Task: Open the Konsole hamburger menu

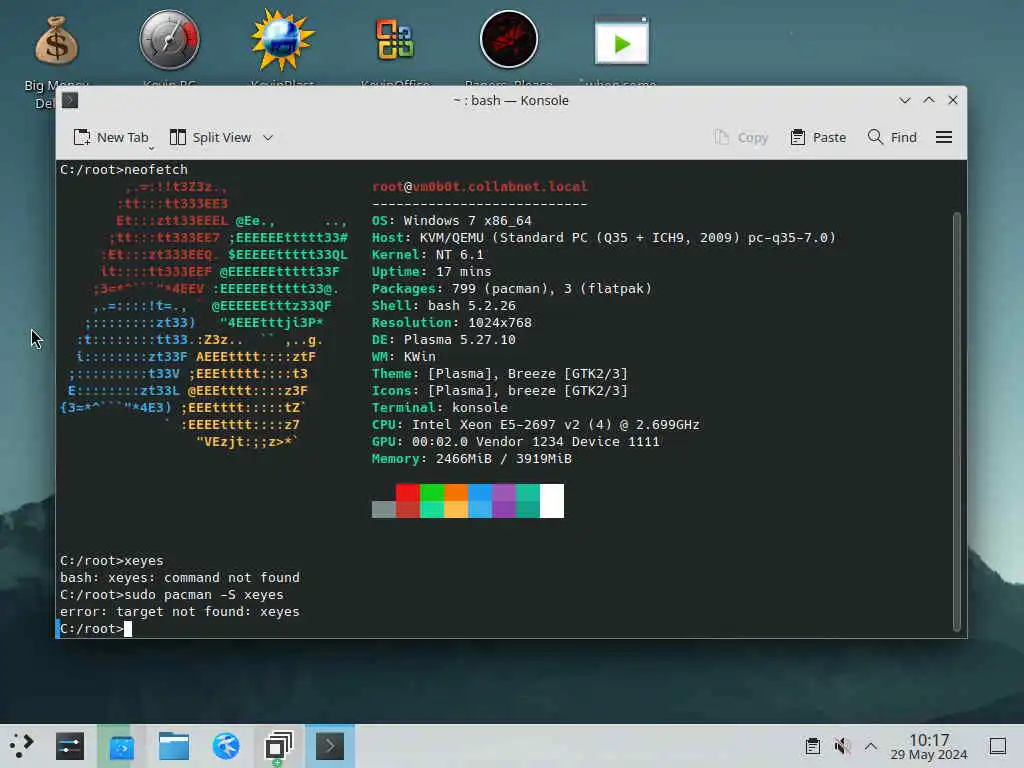Action: pos(944,137)
